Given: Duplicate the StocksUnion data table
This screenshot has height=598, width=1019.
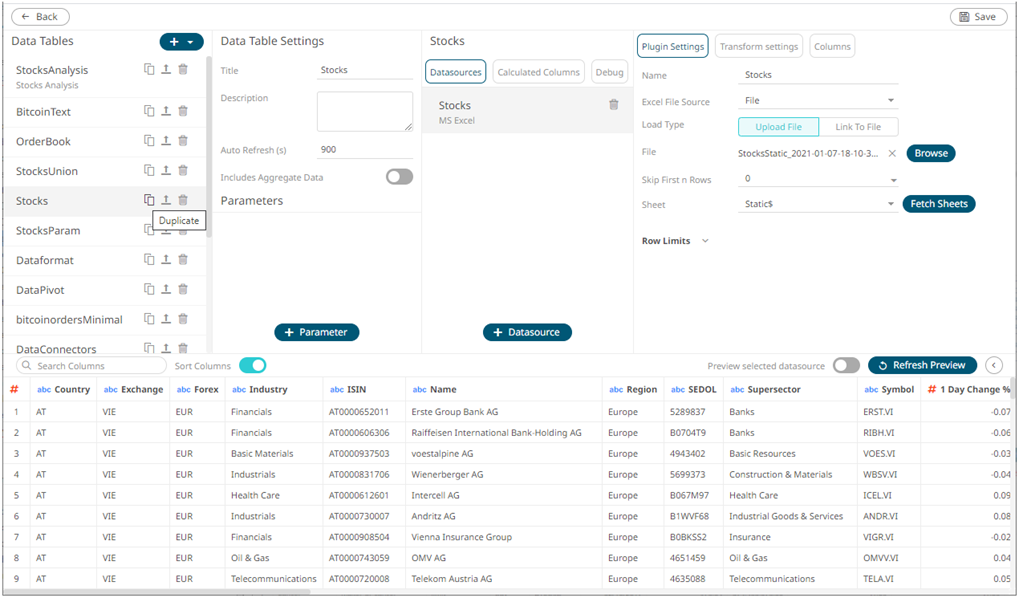Looking at the screenshot, I should (149, 171).
